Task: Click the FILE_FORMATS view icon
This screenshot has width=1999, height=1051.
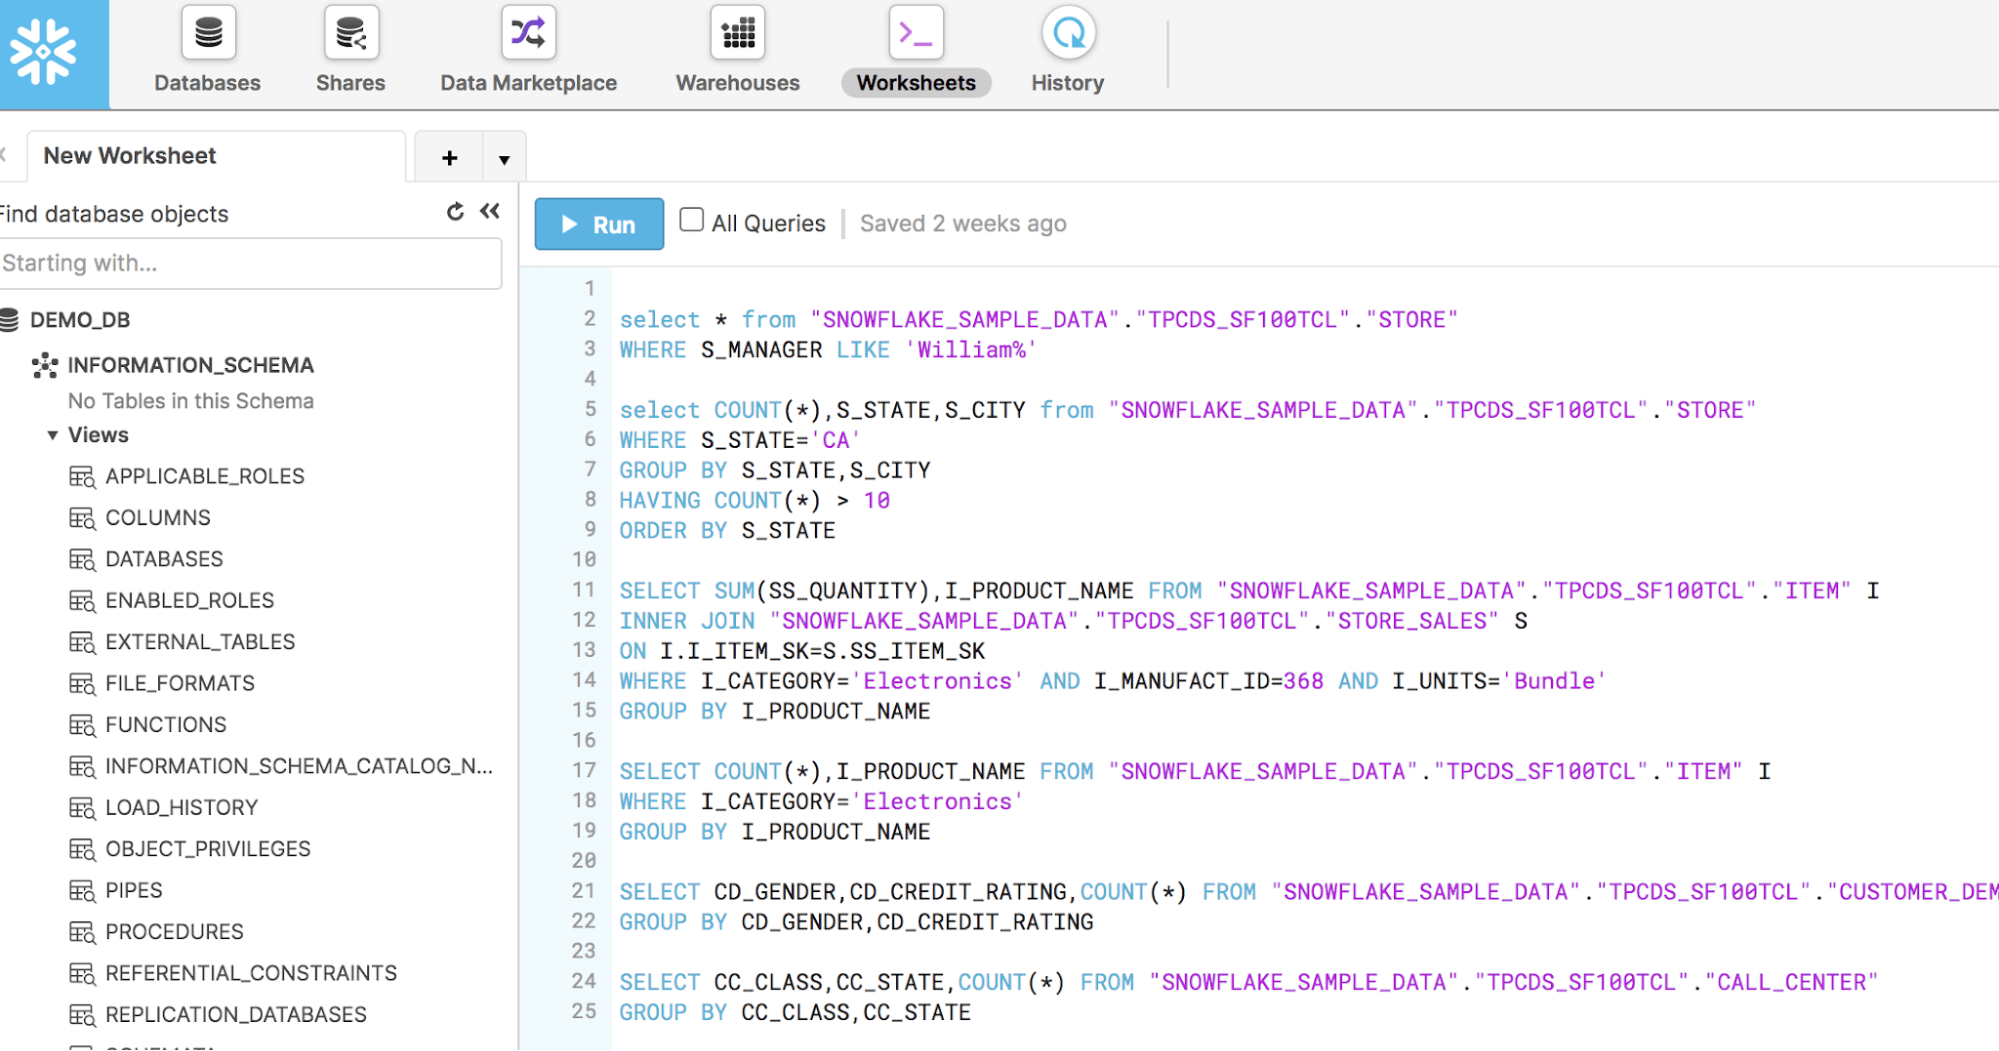Action: click(82, 684)
